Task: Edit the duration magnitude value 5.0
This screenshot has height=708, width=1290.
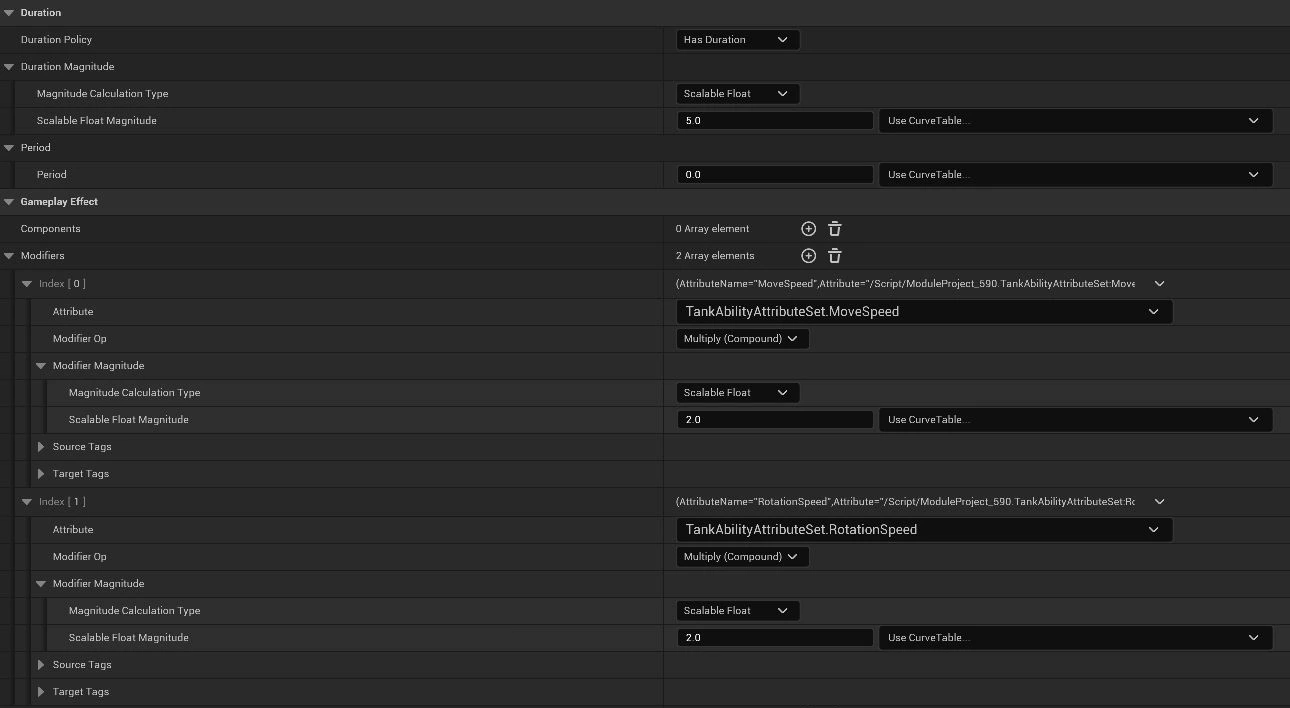Action: (775, 121)
